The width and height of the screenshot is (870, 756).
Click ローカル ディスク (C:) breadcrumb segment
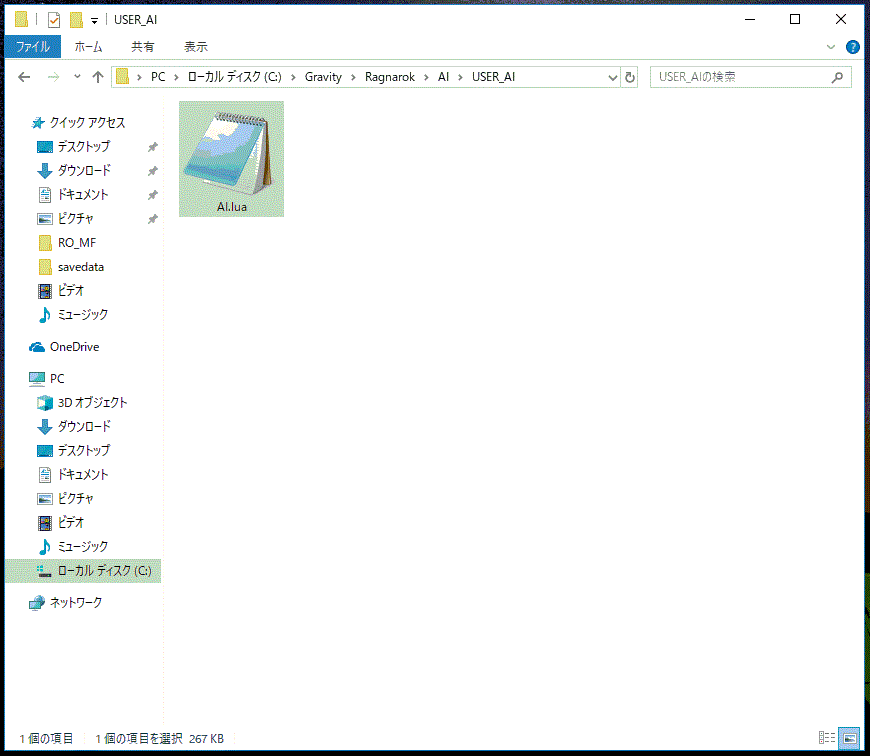point(235,77)
